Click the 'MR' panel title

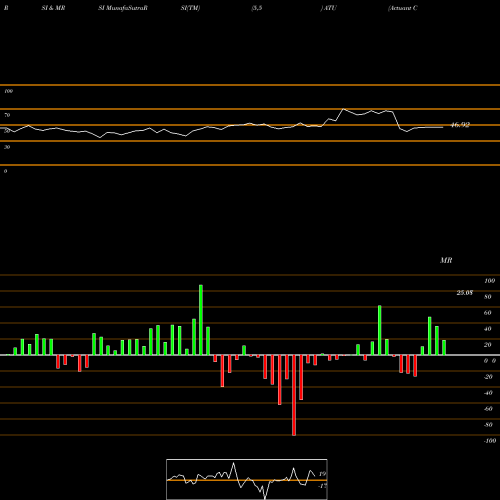point(446,260)
